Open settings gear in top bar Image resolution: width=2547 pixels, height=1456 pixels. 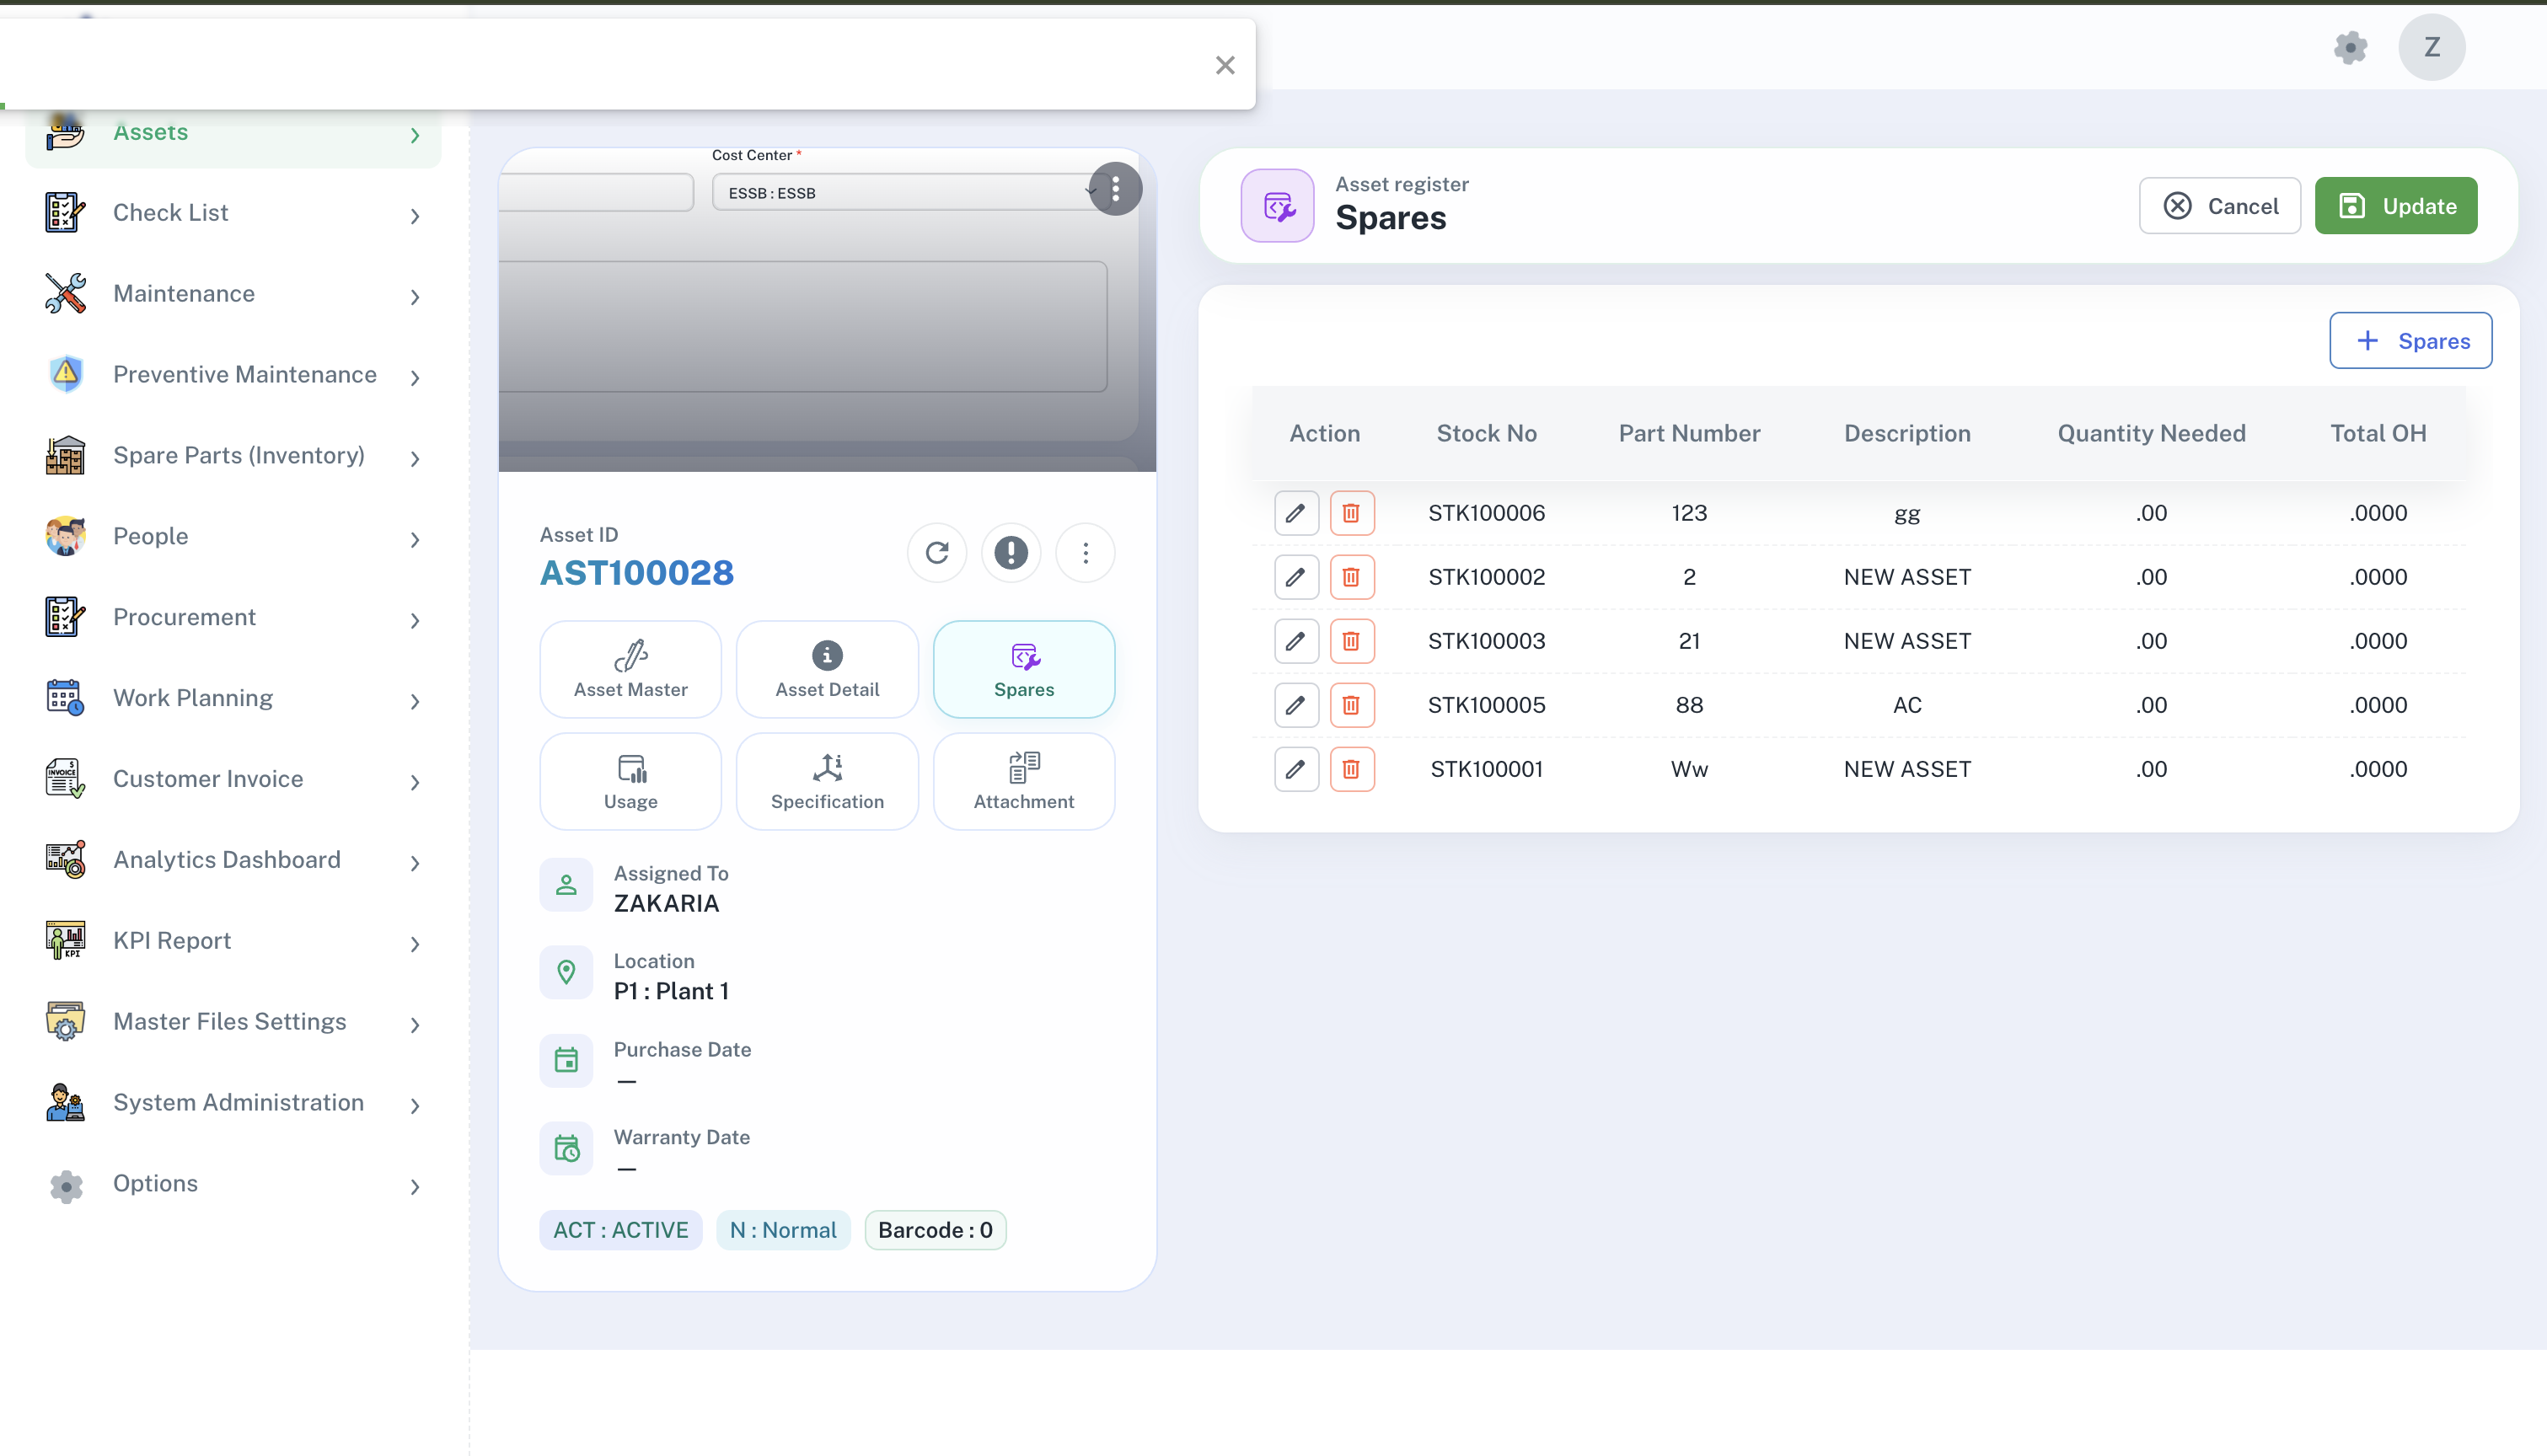tap(2350, 47)
